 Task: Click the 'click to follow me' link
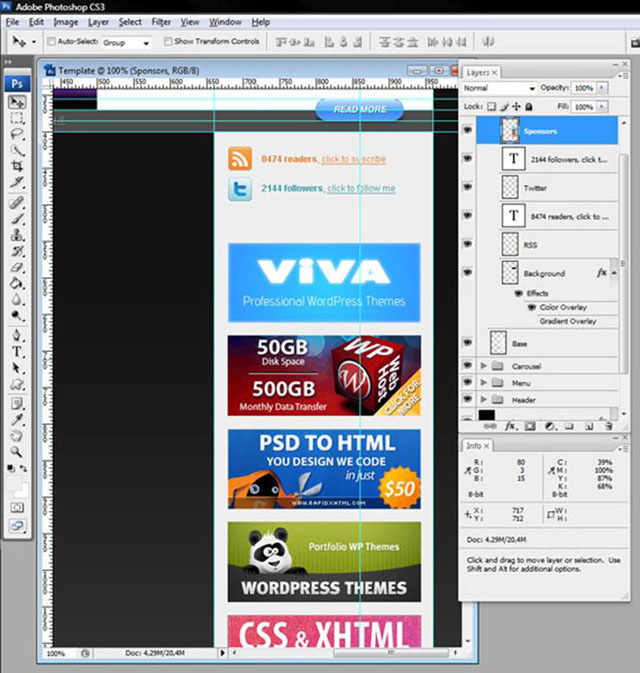[x=361, y=188]
